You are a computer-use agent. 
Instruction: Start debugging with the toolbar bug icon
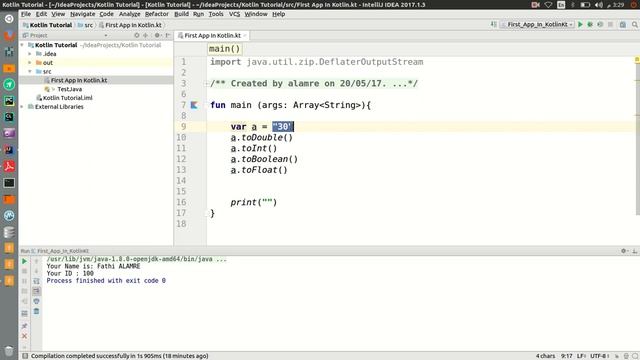click(590, 24)
